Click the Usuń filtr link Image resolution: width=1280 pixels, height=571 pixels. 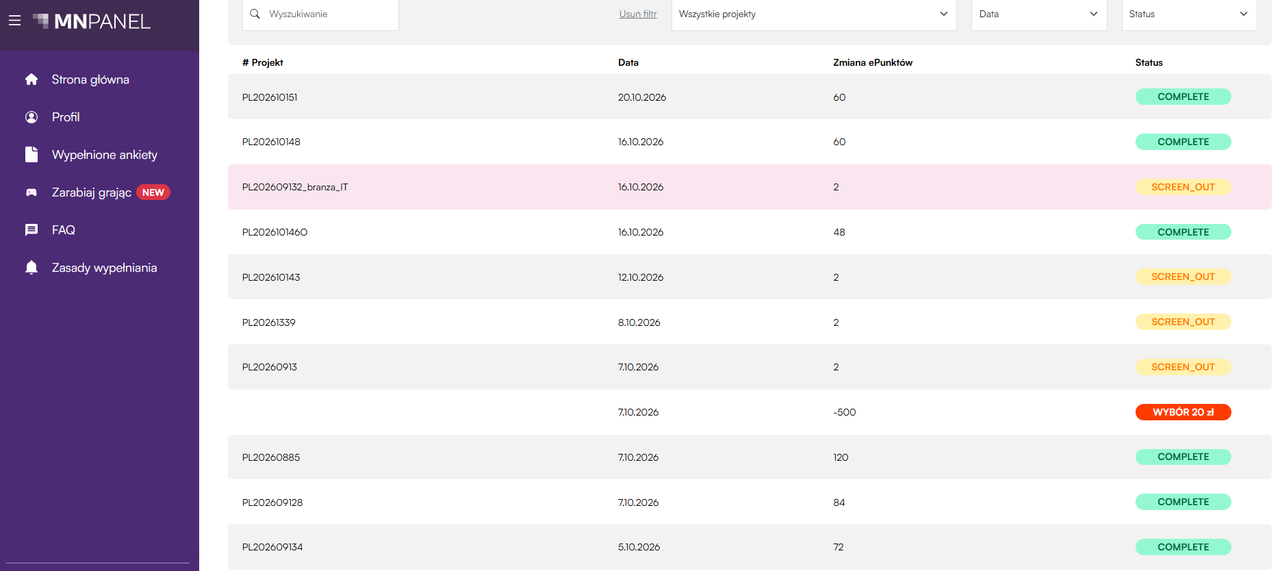click(638, 14)
